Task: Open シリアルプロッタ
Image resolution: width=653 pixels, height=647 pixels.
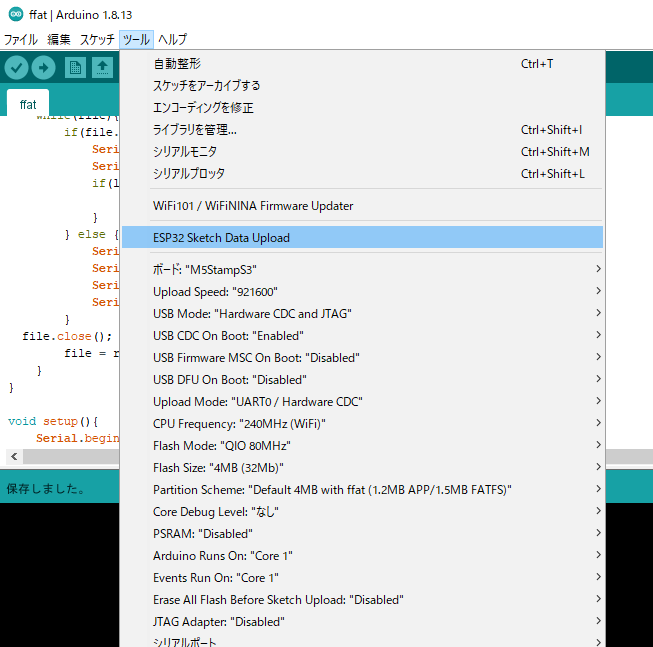Action: [362, 174]
